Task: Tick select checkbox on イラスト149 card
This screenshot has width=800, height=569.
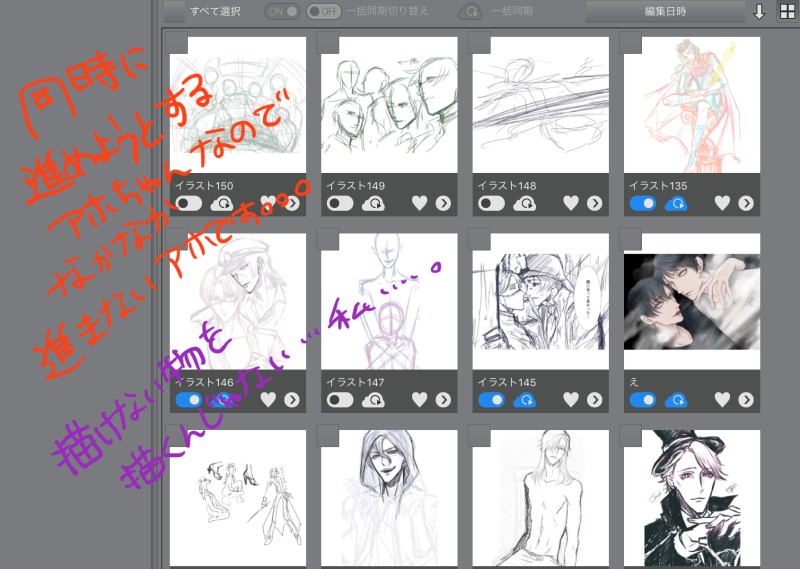Action: tap(328, 42)
